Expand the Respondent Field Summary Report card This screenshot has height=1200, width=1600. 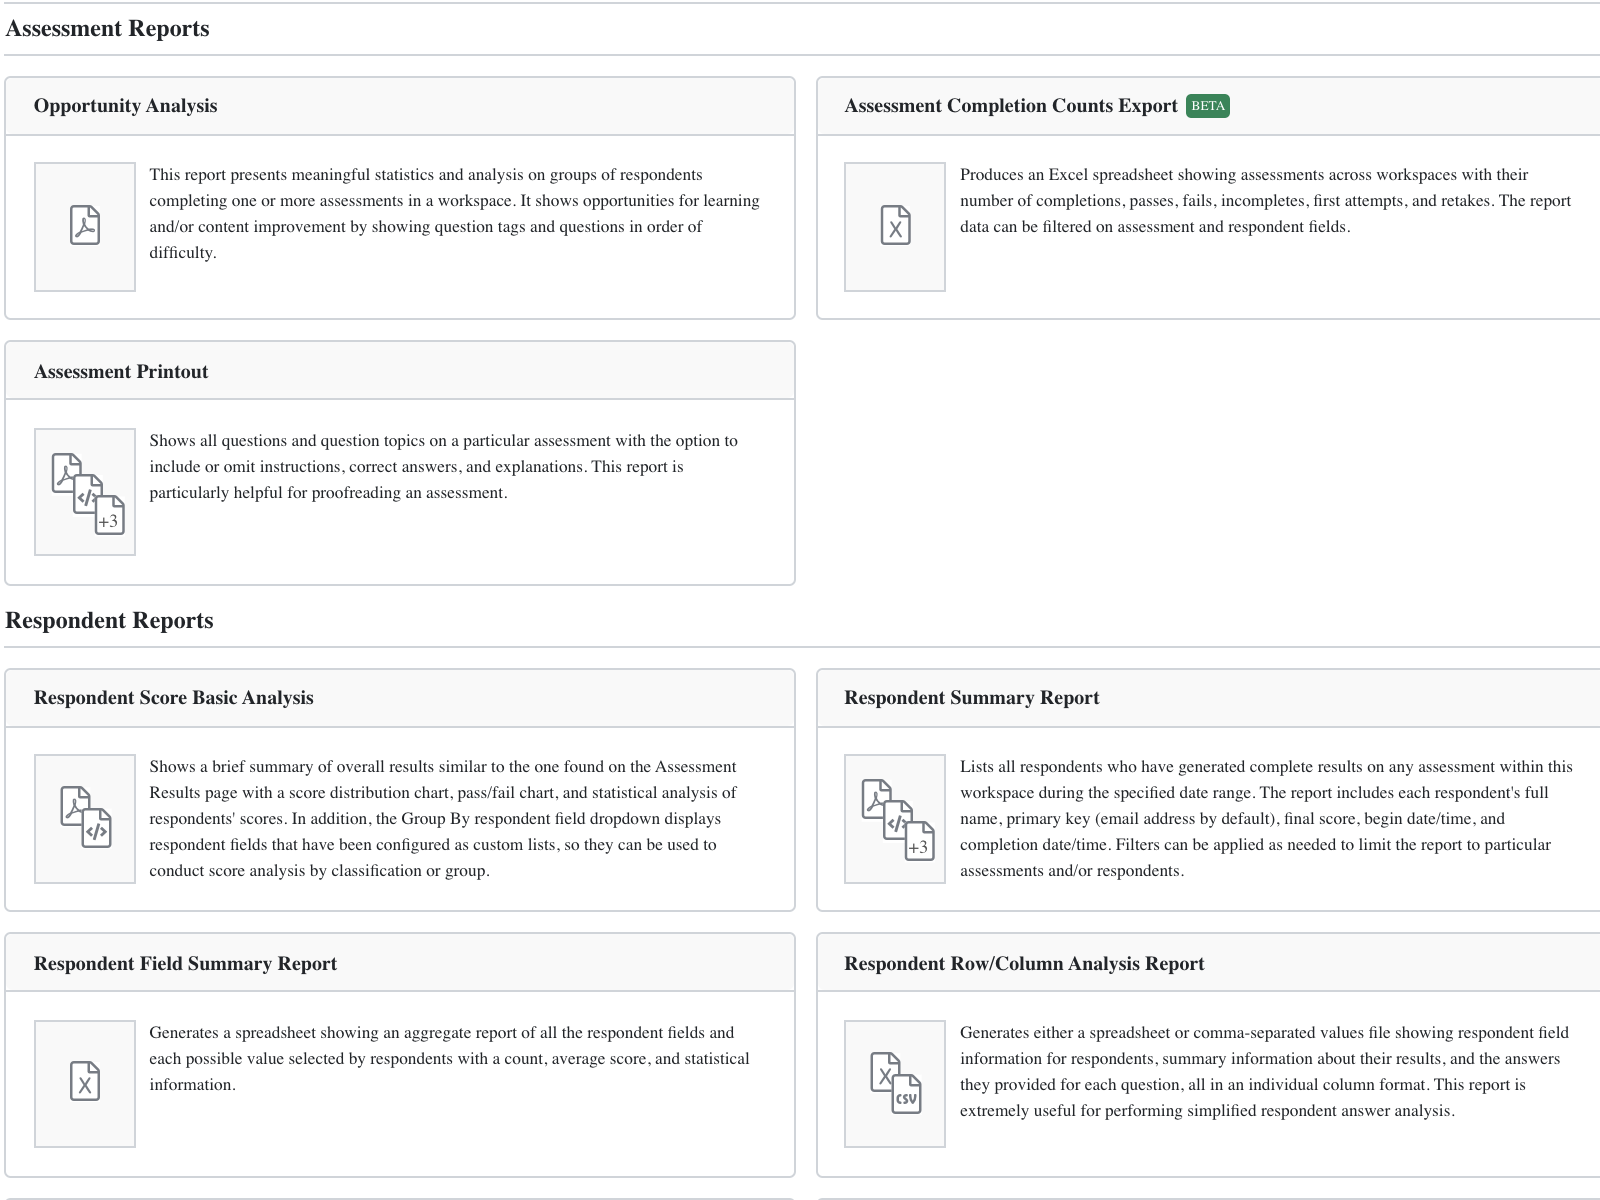pos(185,963)
